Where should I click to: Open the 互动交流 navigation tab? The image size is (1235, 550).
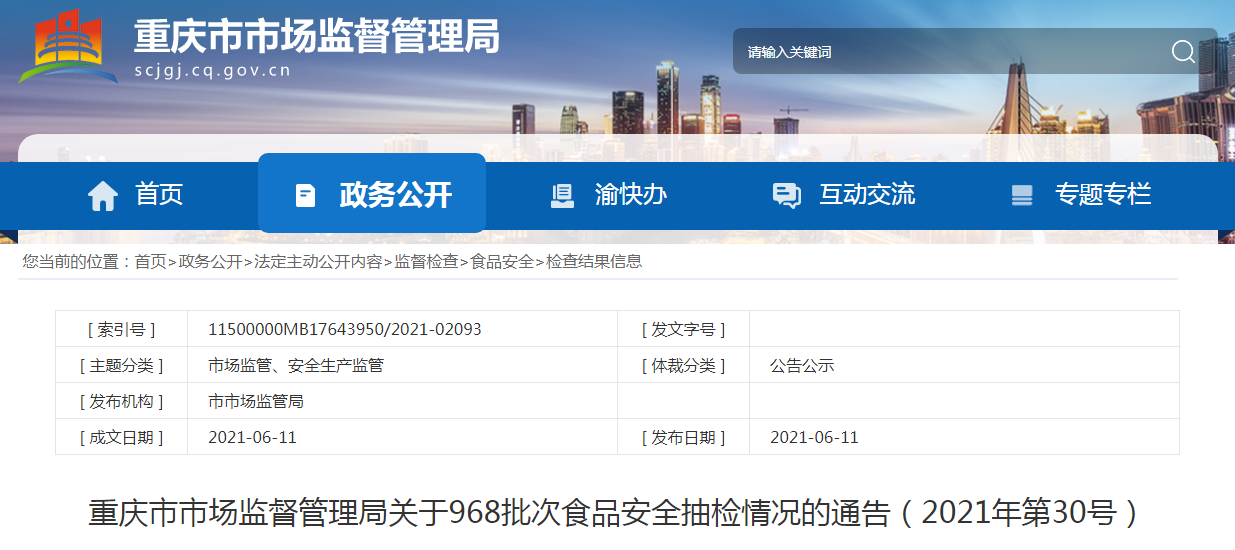pos(845,195)
